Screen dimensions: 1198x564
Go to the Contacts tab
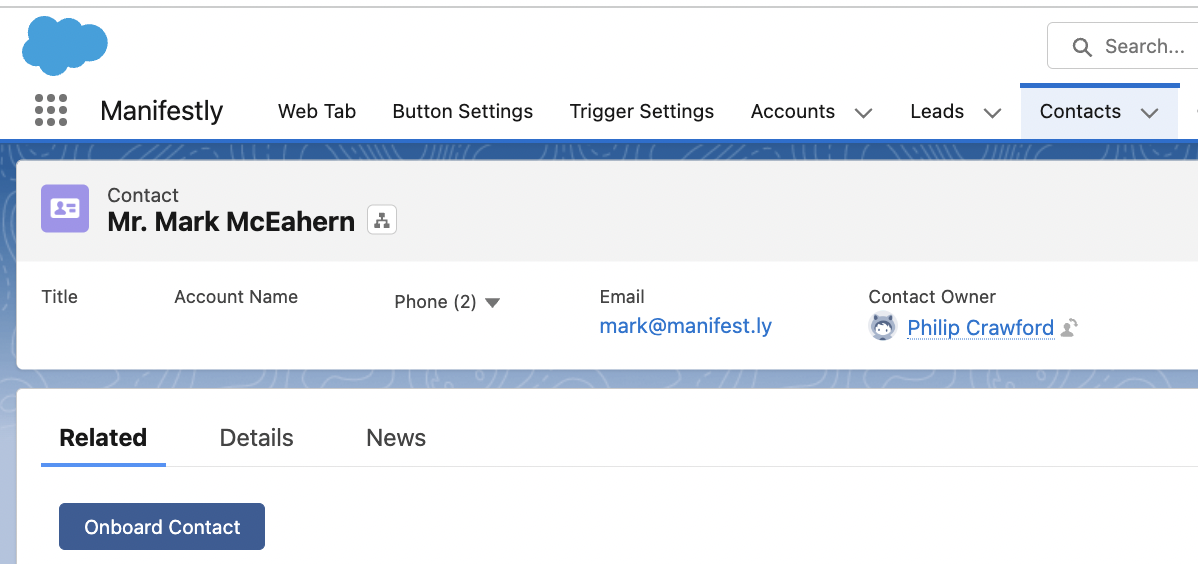click(x=1080, y=112)
